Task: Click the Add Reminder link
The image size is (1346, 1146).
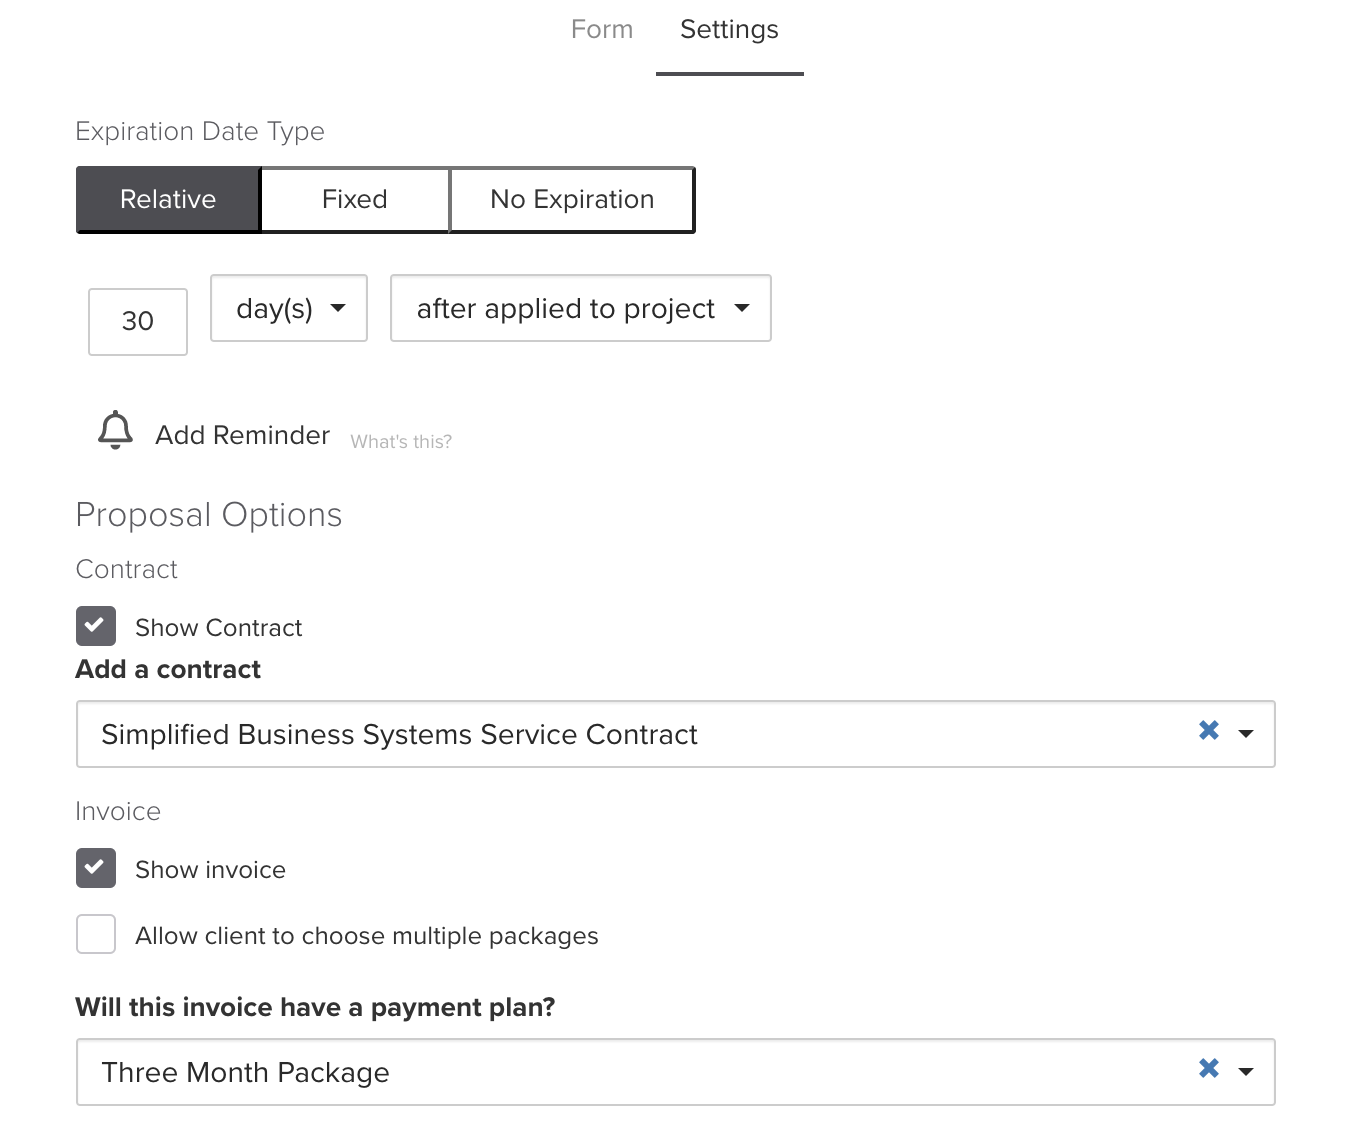Action: pyautogui.click(x=242, y=435)
